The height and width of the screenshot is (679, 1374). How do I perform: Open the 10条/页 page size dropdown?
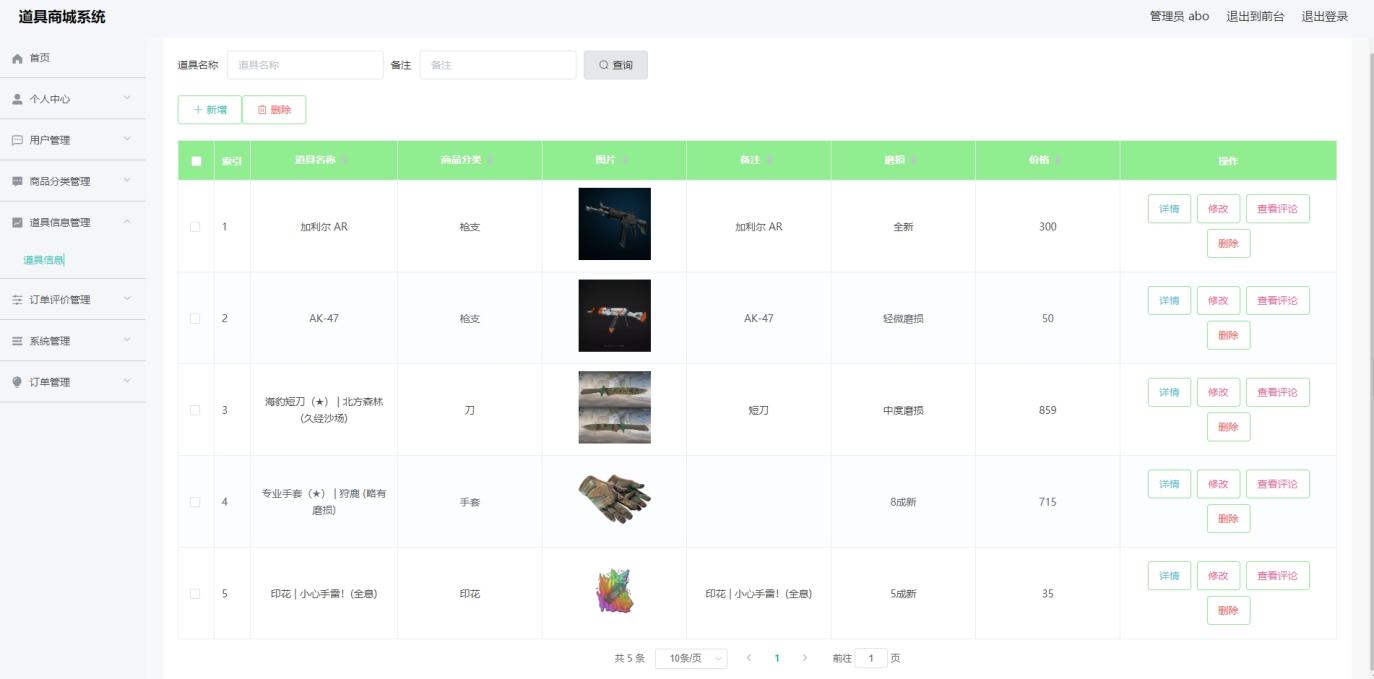691,658
